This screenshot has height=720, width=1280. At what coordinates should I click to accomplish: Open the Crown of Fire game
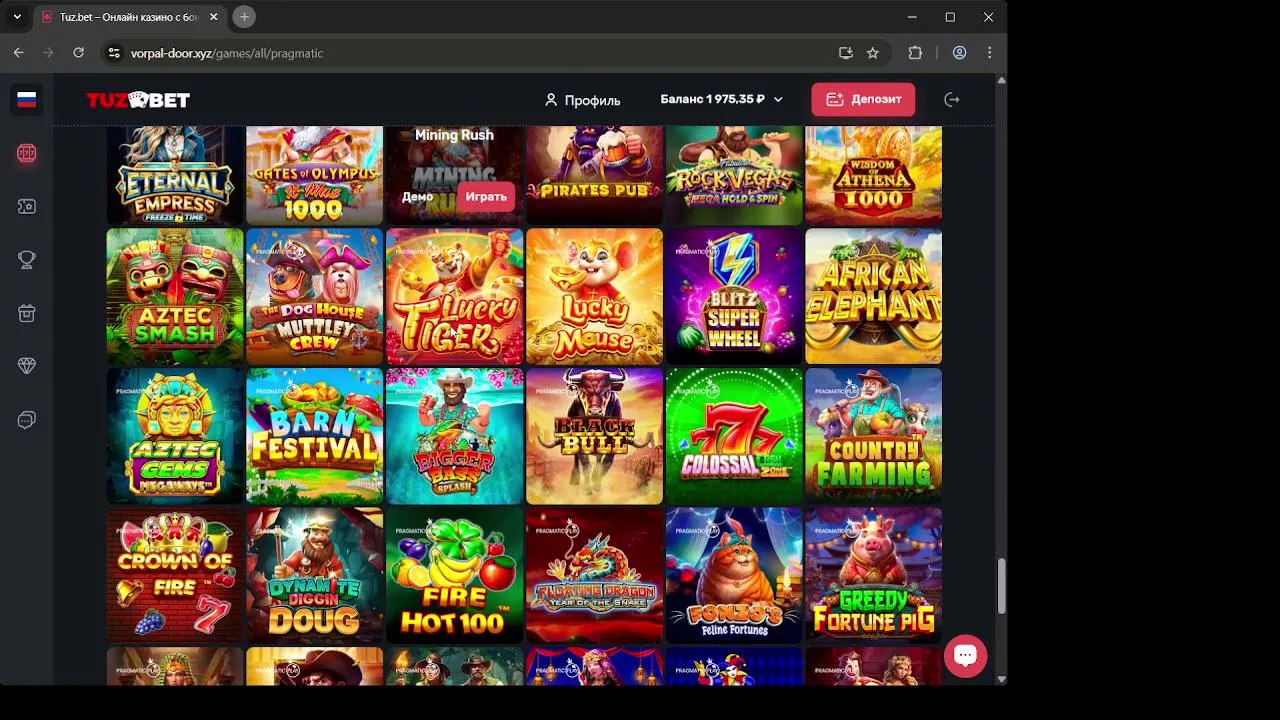pos(175,575)
